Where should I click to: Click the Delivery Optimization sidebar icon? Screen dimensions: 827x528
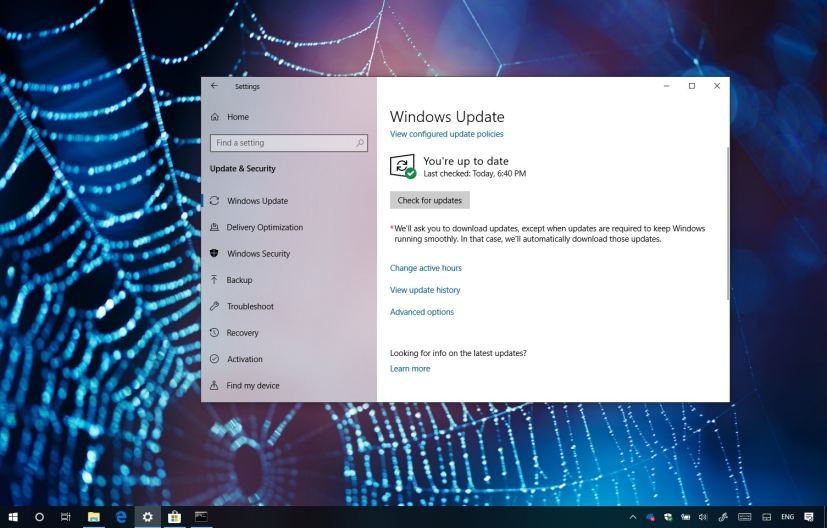(x=214, y=227)
